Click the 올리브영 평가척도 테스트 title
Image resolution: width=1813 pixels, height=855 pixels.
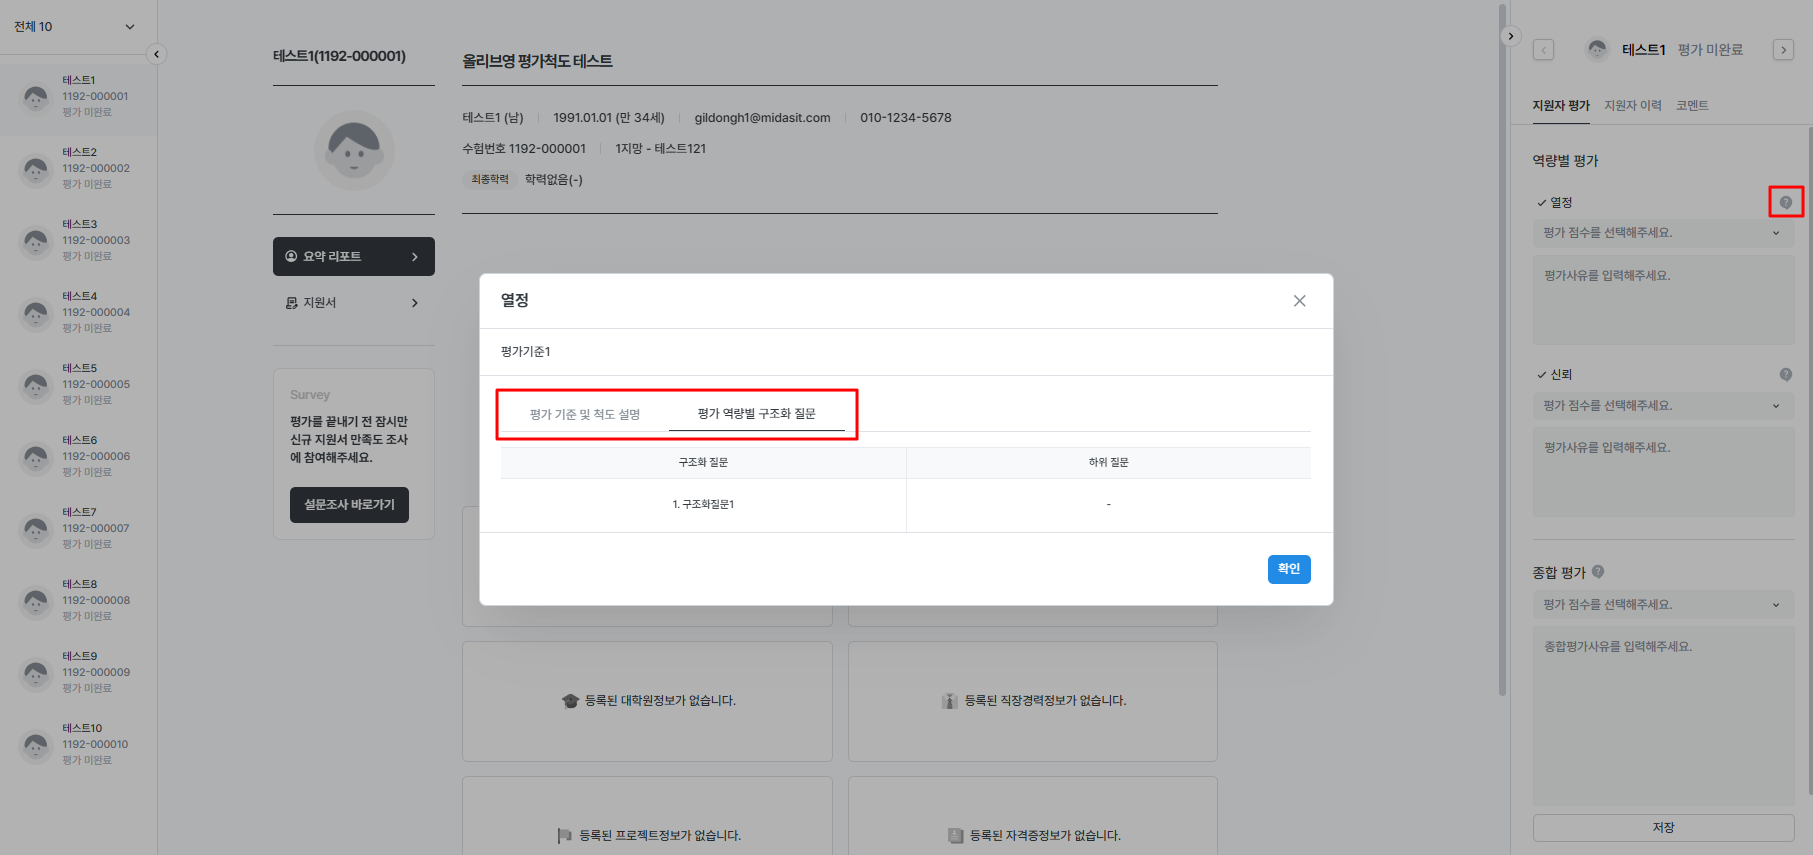537,61
